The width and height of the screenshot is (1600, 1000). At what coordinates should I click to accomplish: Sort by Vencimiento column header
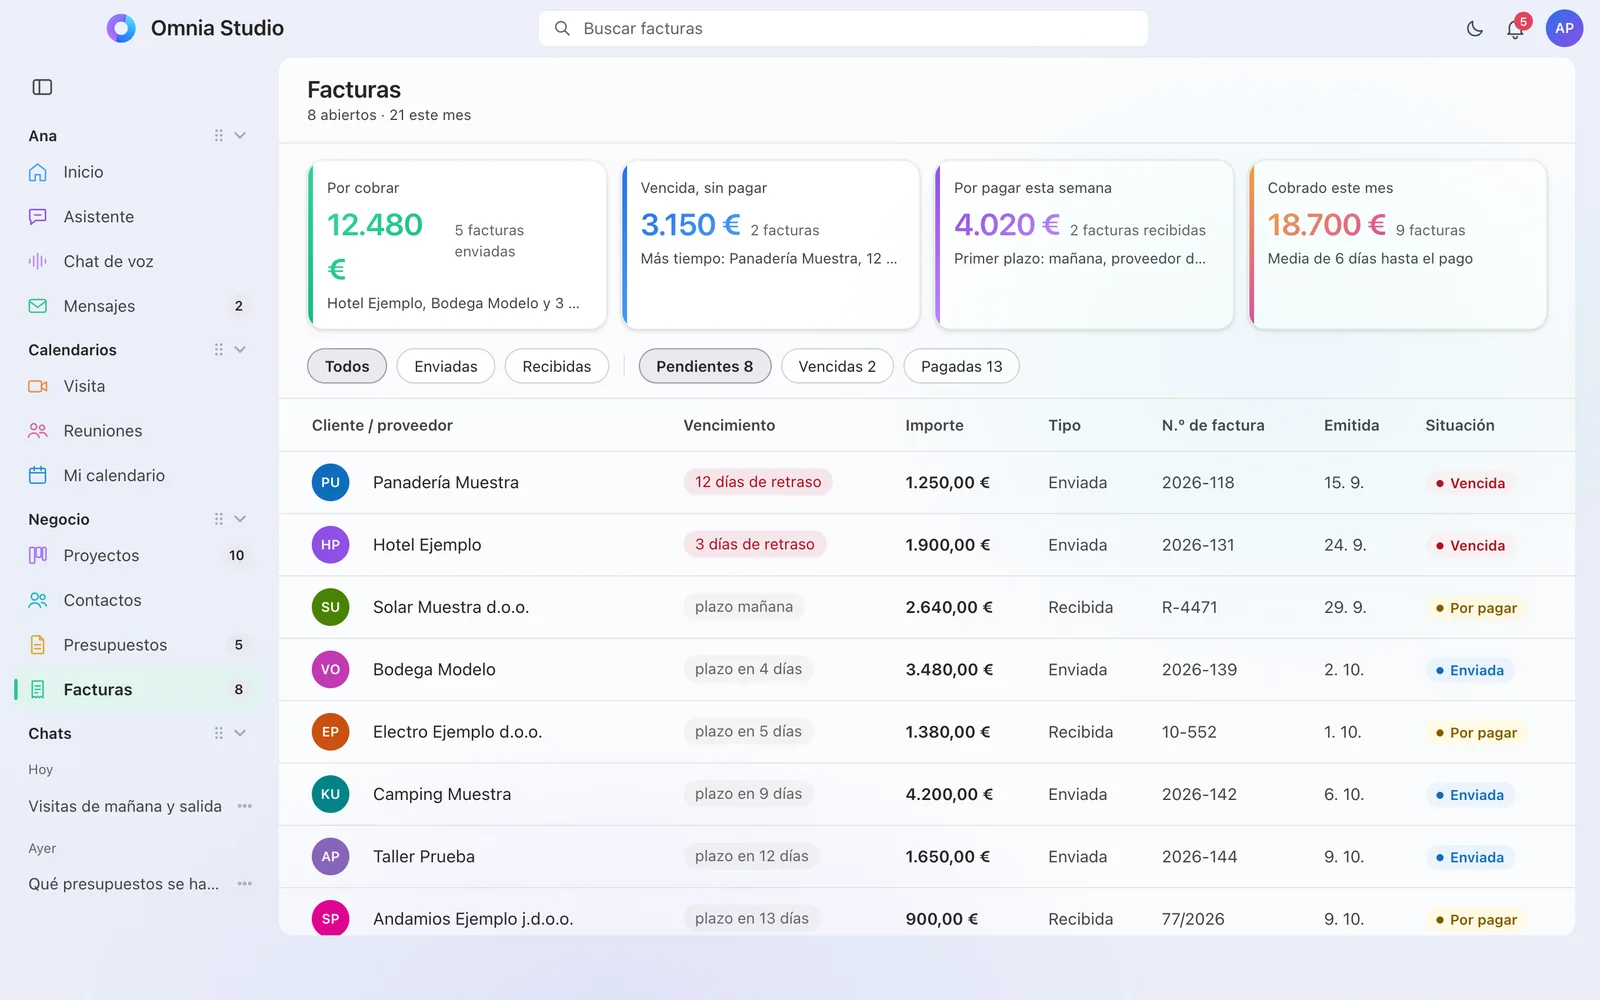729,425
